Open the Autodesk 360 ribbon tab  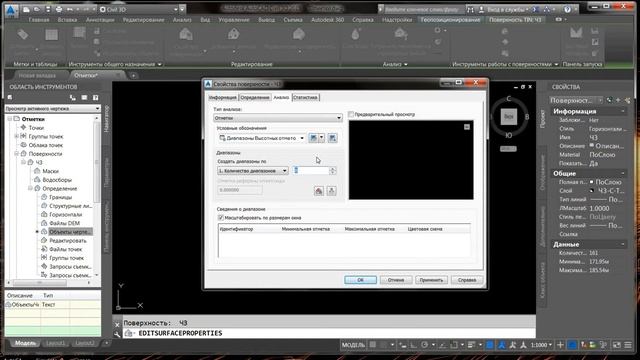point(327,20)
